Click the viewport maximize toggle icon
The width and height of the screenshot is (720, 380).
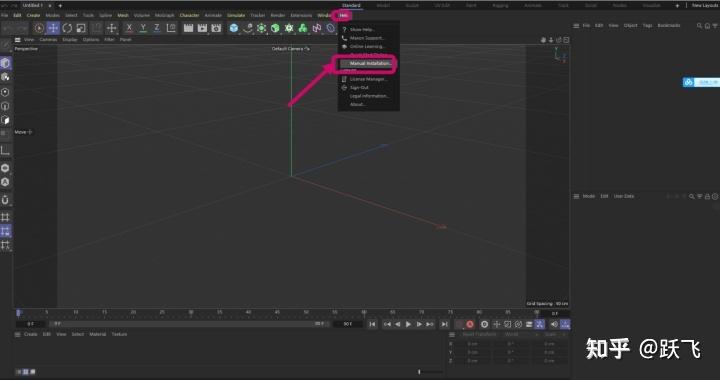pyautogui.click(x=566, y=40)
